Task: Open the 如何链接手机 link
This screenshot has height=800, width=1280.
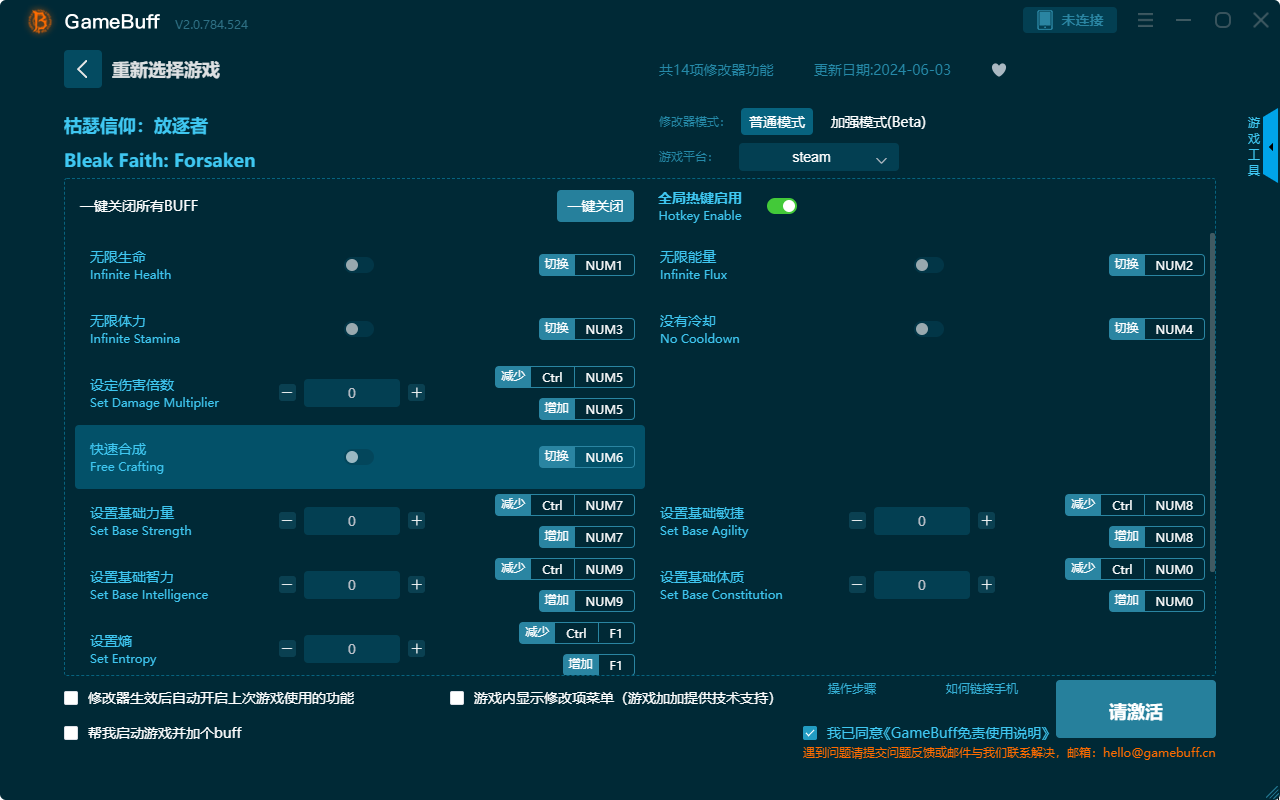Action: click(x=982, y=689)
